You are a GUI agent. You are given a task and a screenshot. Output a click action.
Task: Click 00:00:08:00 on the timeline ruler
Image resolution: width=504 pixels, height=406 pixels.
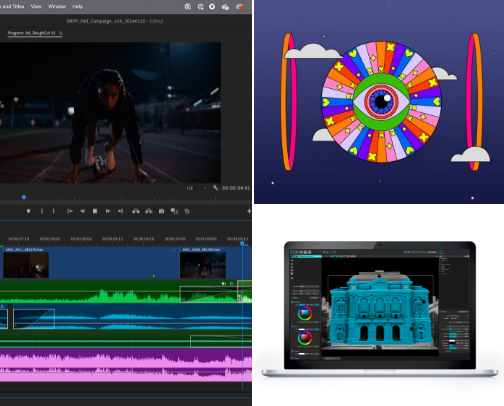click(x=50, y=239)
